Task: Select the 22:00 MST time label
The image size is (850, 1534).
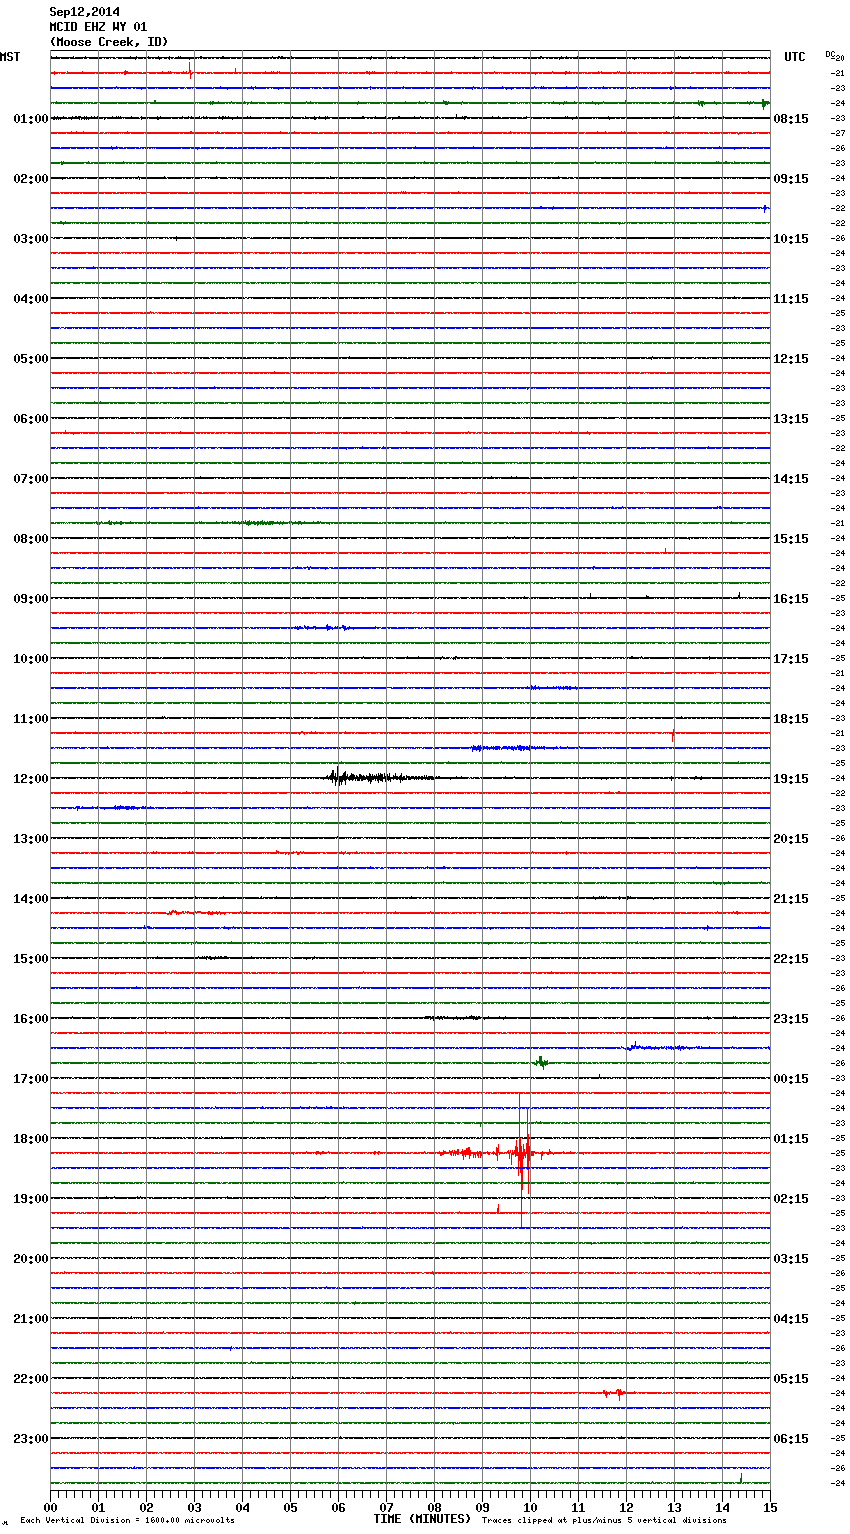Action: [31, 1379]
